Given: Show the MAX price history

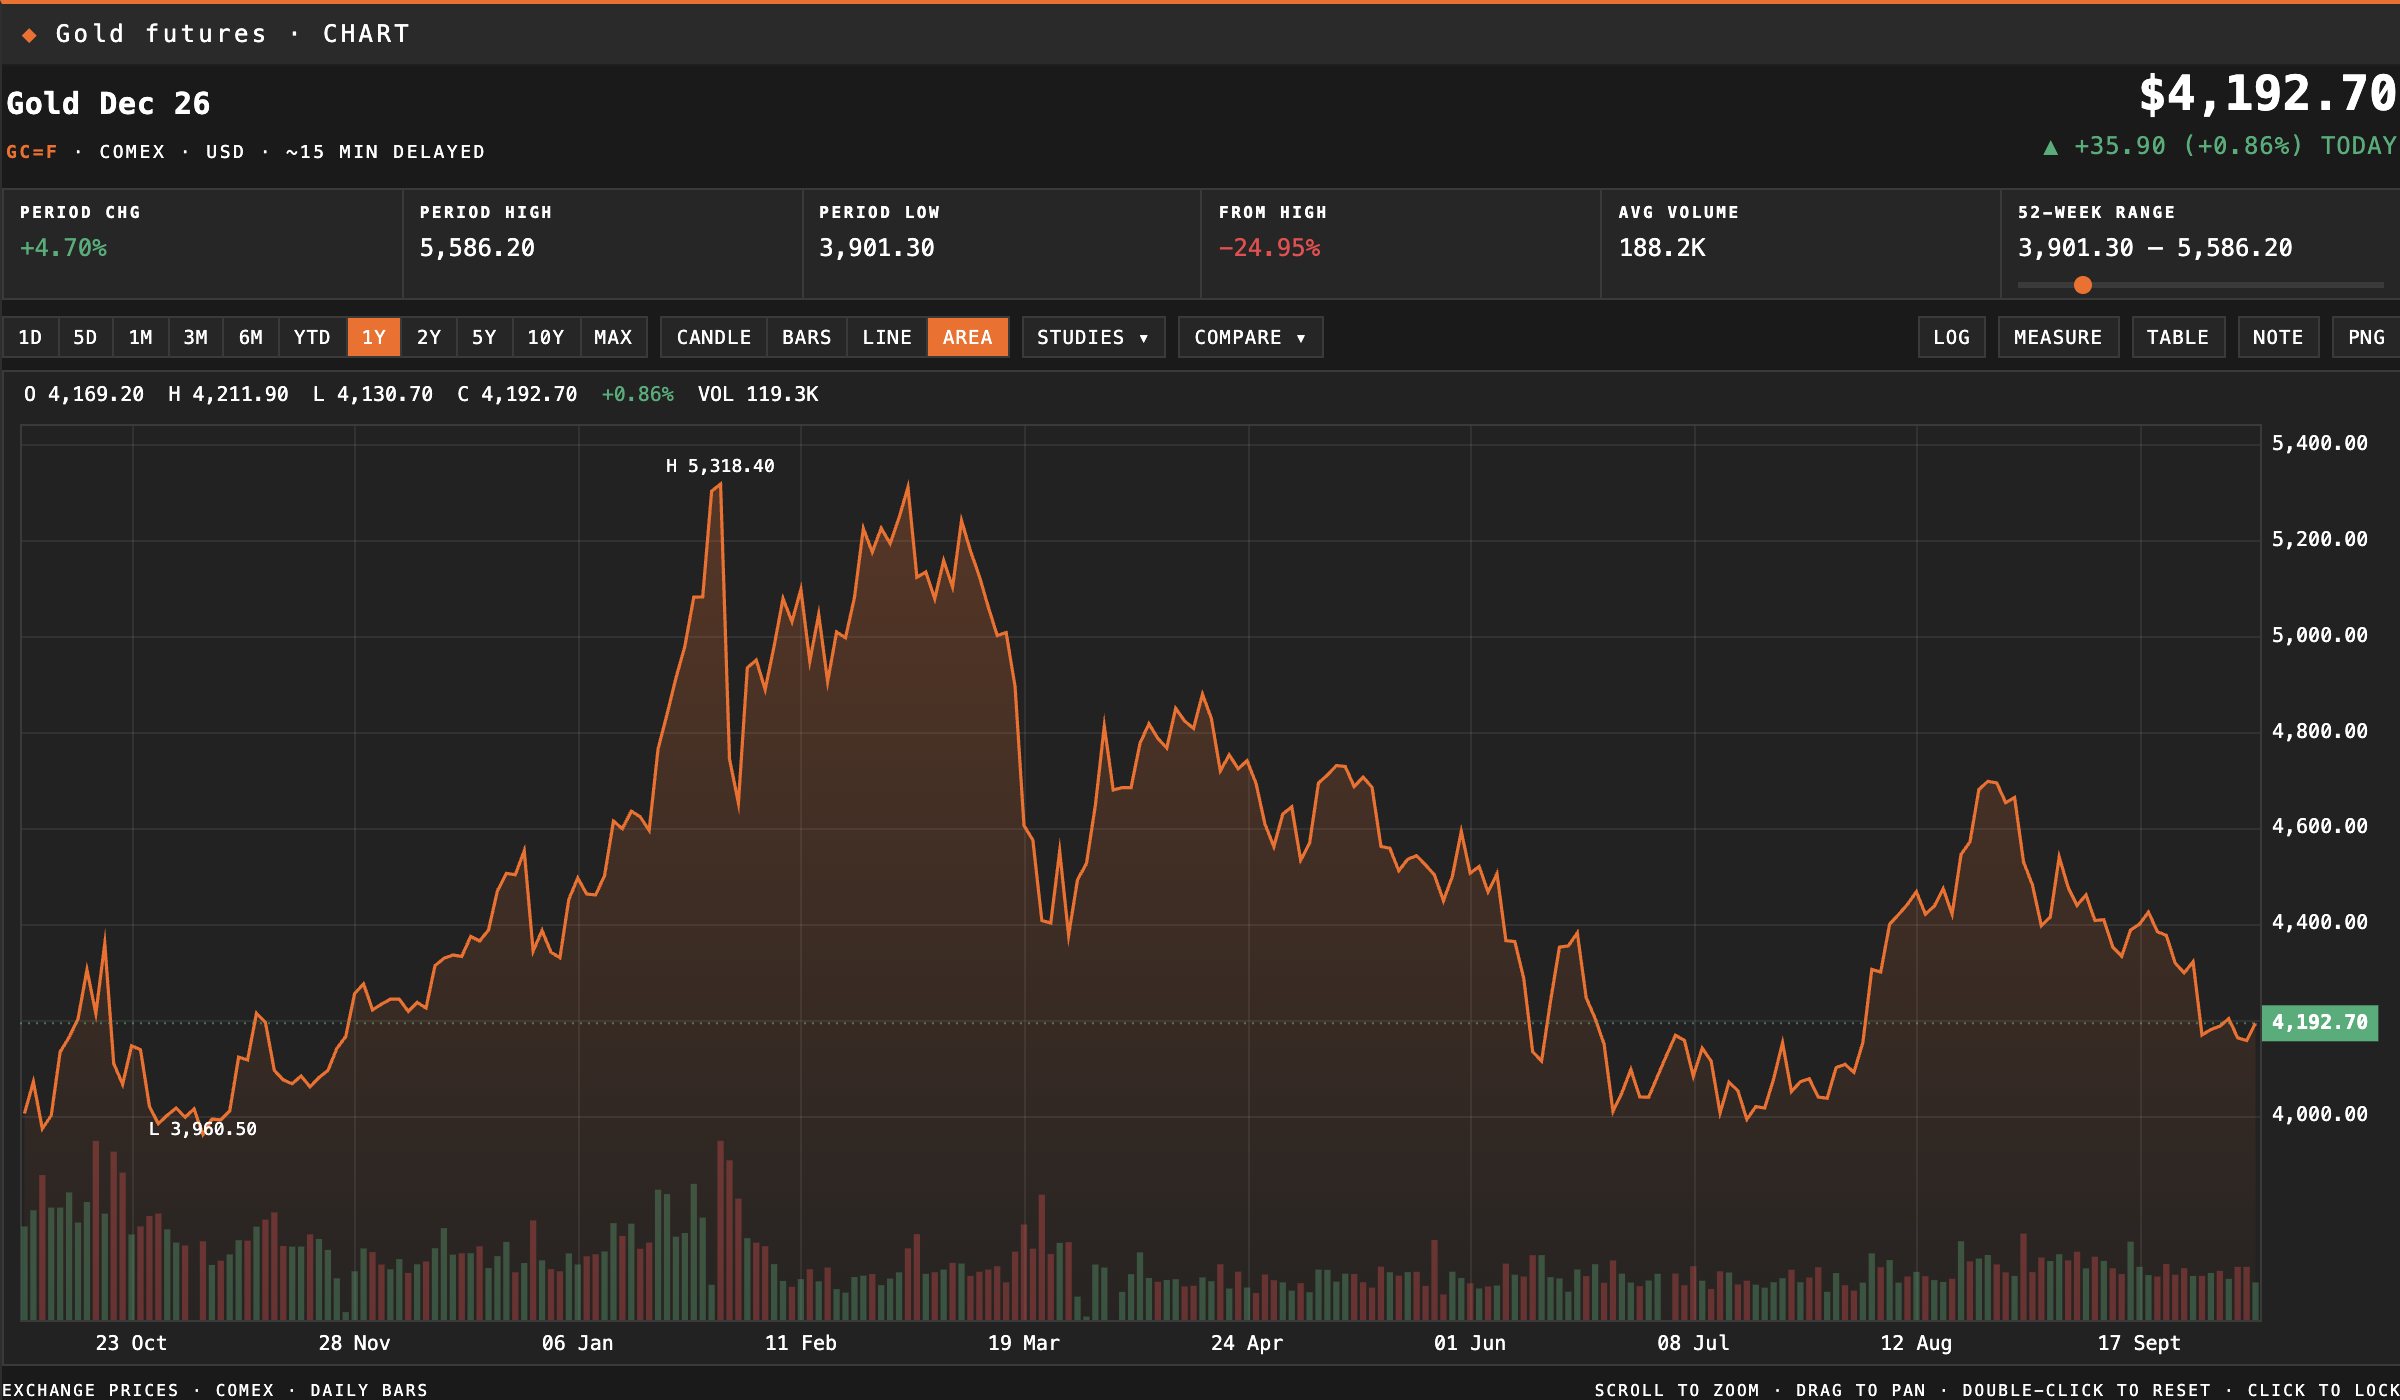Looking at the screenshot, I should tap(613, 337).
